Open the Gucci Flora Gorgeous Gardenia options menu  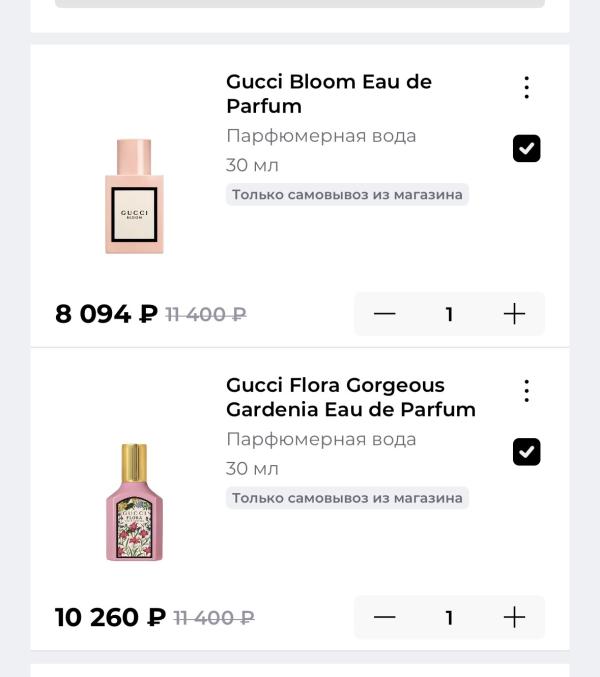(x=526, y=391)
